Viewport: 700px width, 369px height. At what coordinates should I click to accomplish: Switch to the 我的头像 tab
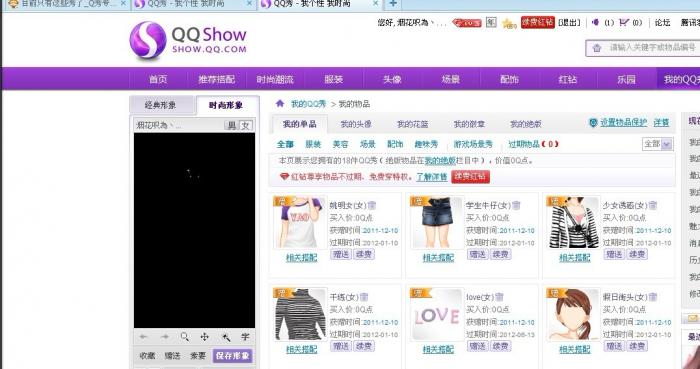click(356, 124)
